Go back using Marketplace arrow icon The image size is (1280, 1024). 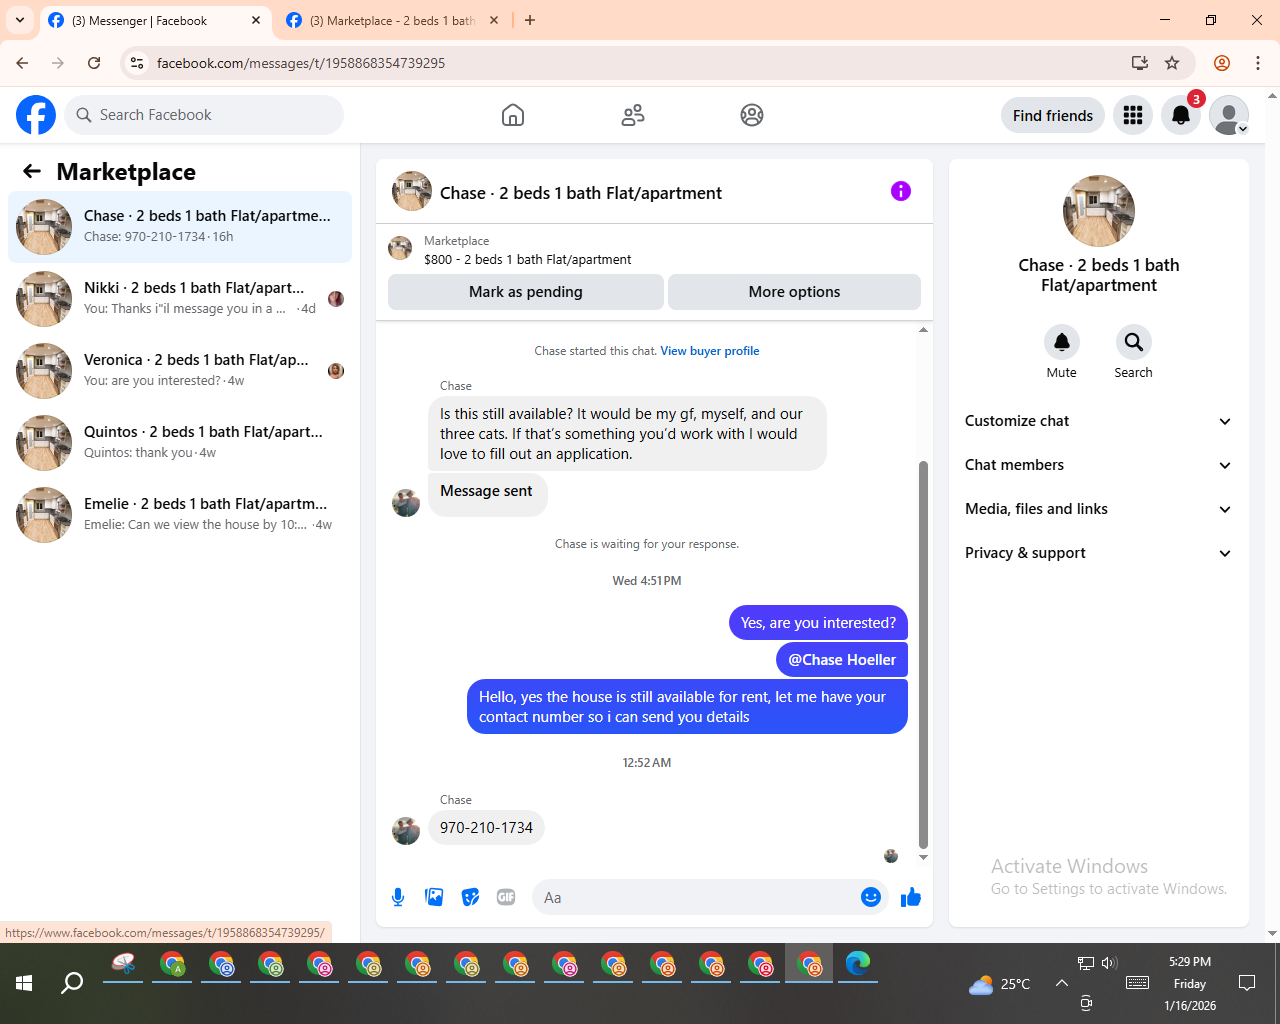pos(32,171)
